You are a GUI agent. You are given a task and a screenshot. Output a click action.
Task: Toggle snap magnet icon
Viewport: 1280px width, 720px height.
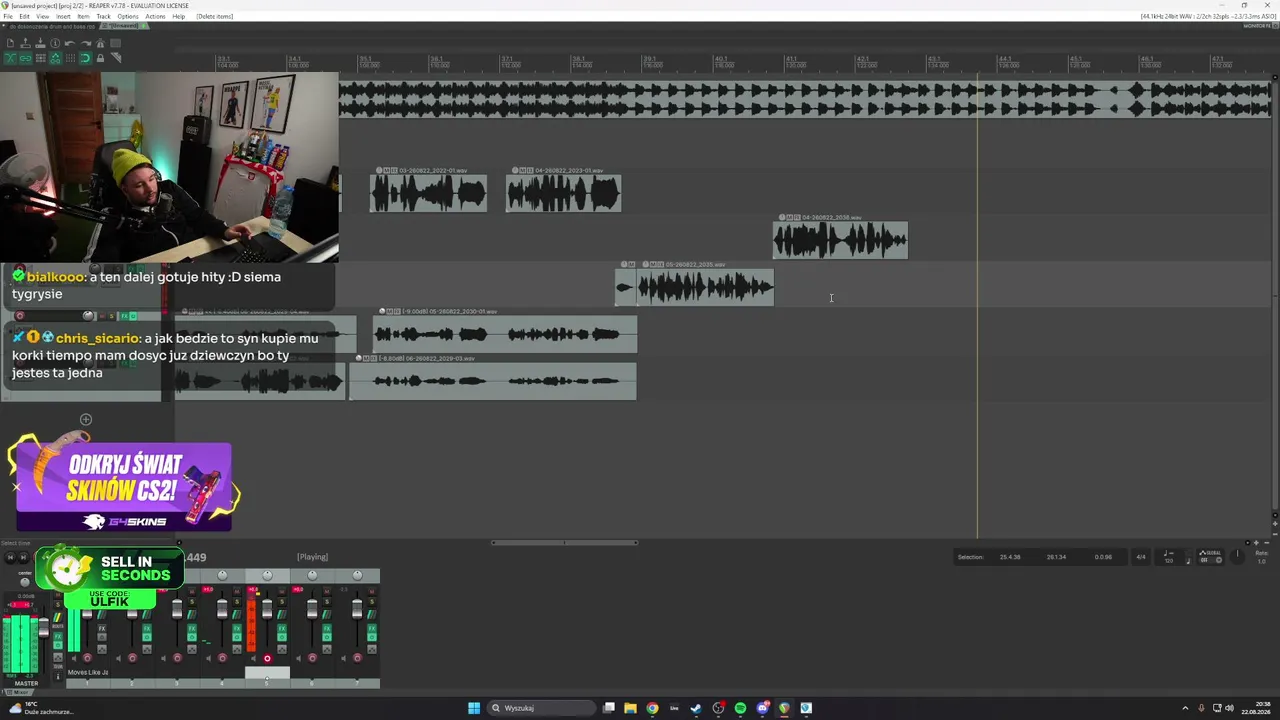[85, 58]
